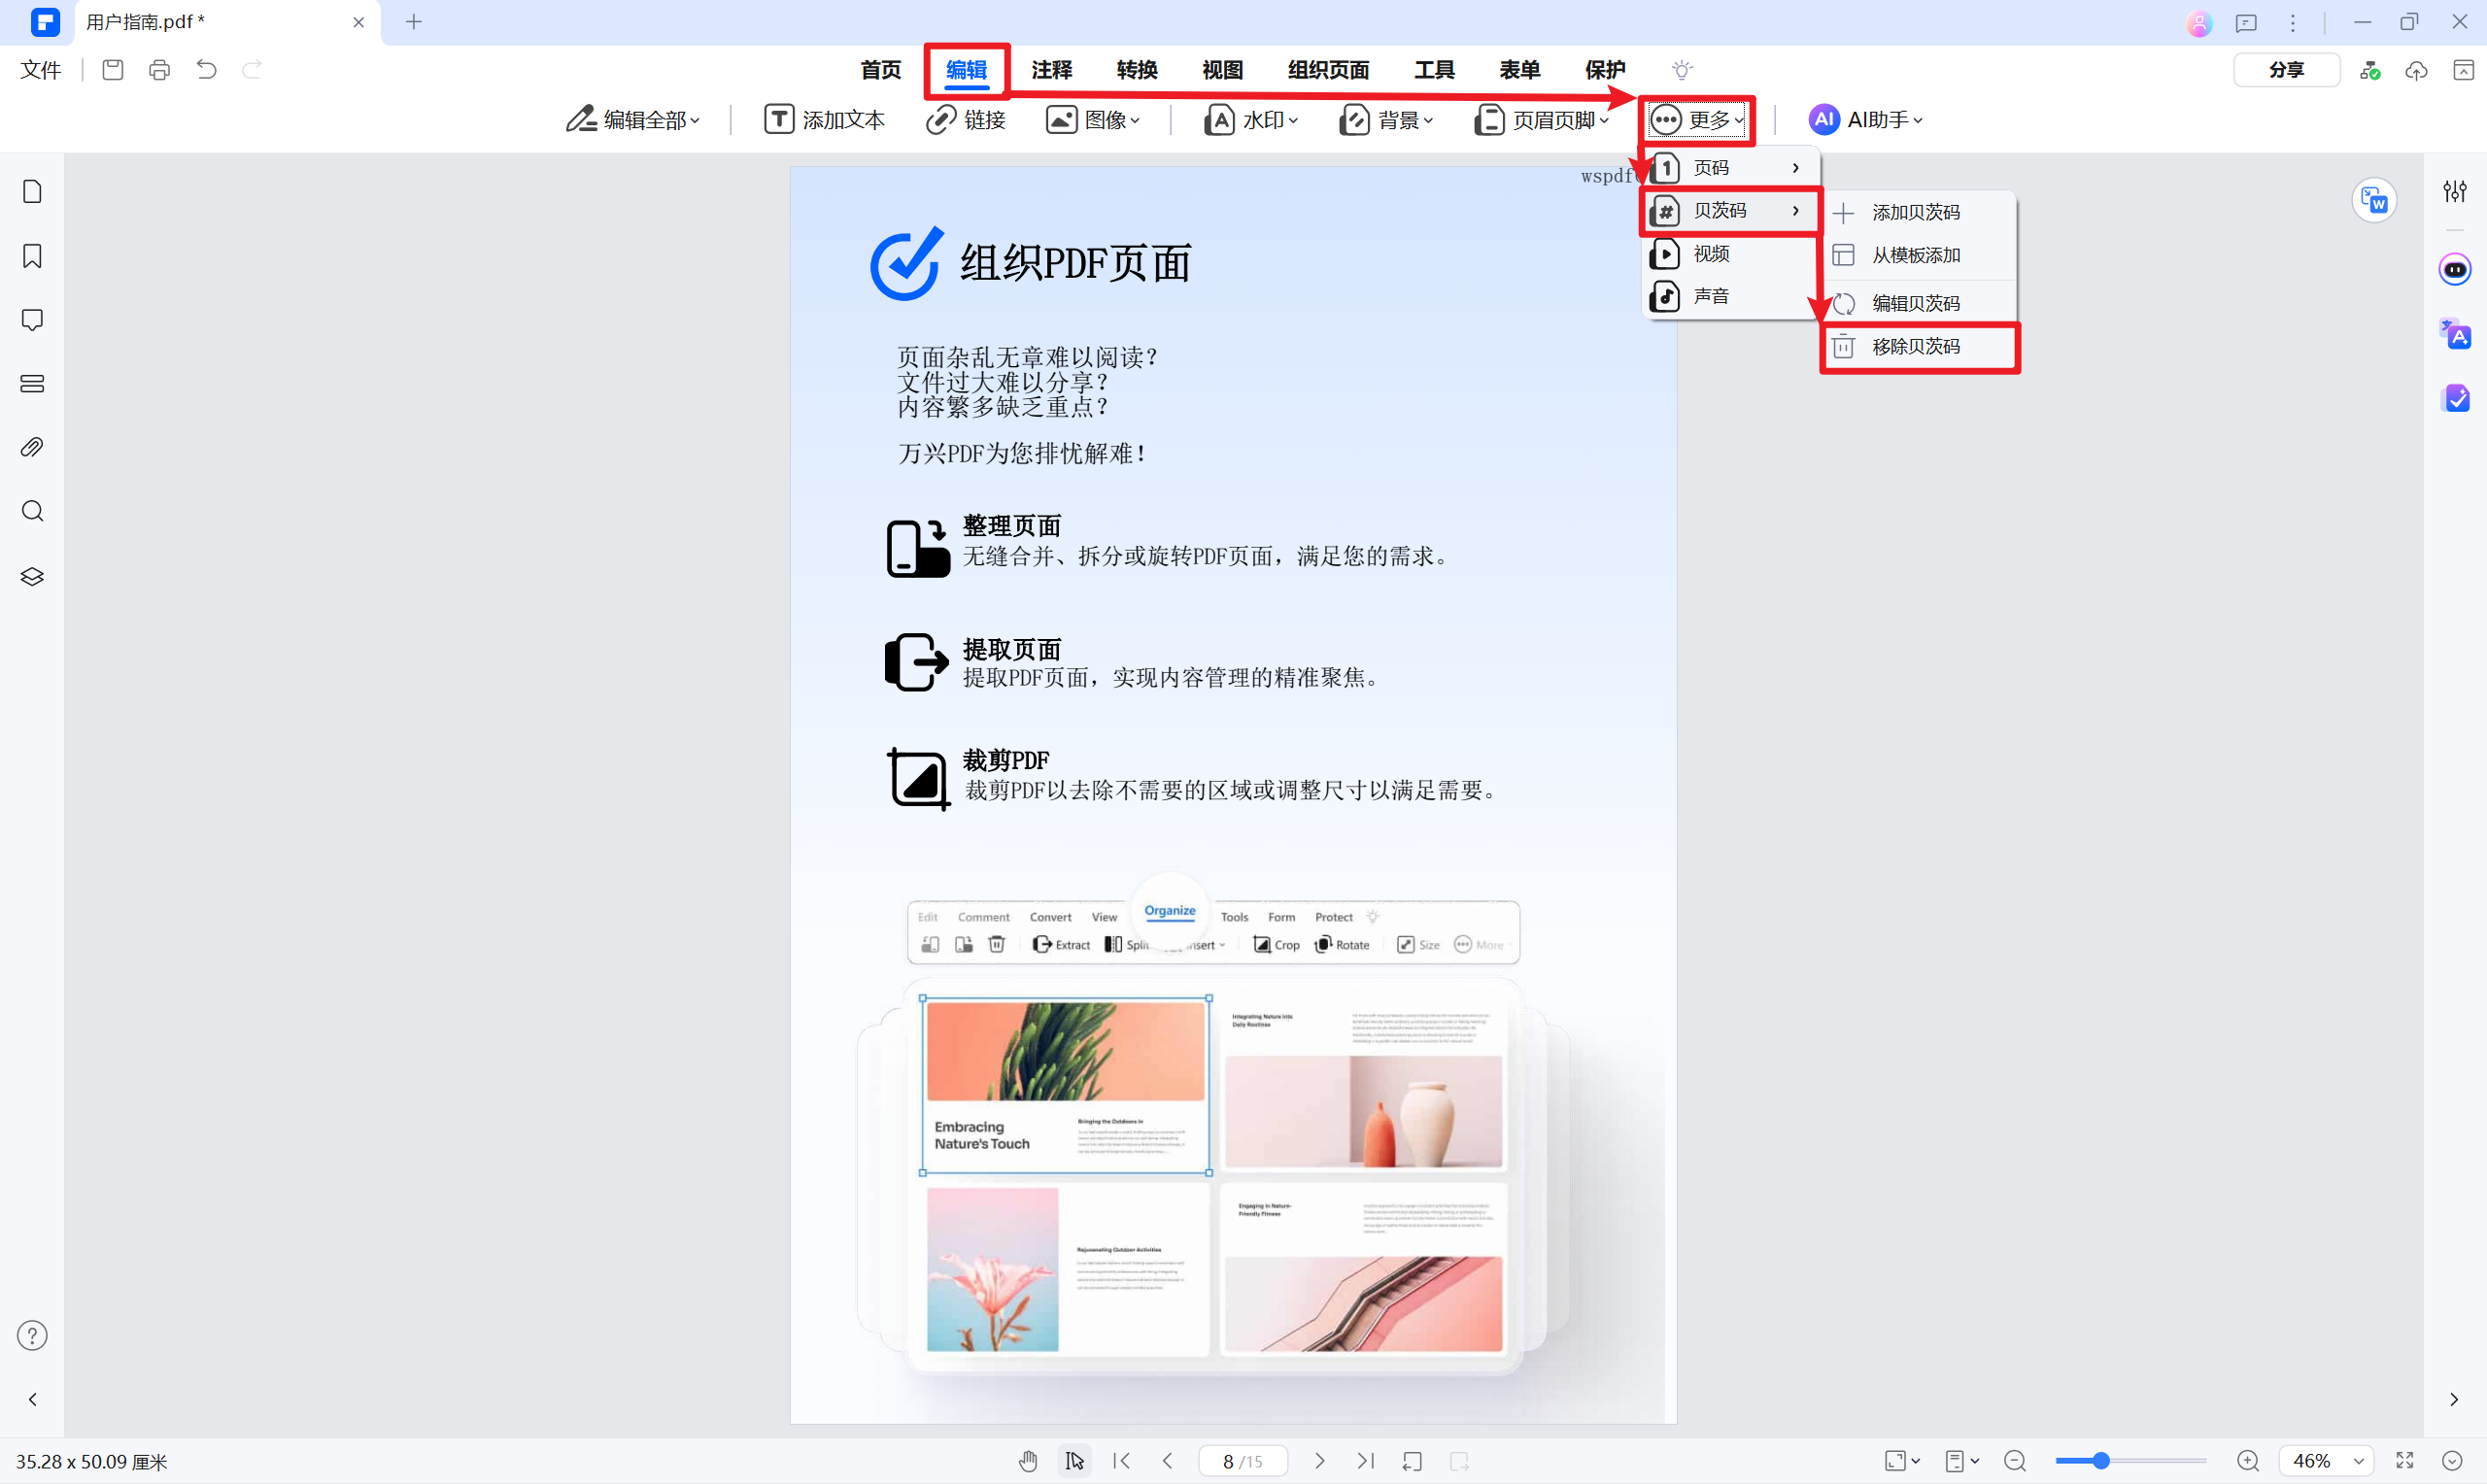Toggle fullscreen view mode
This screenshot has width=2487, height=1484.
pos(2405,1460)
